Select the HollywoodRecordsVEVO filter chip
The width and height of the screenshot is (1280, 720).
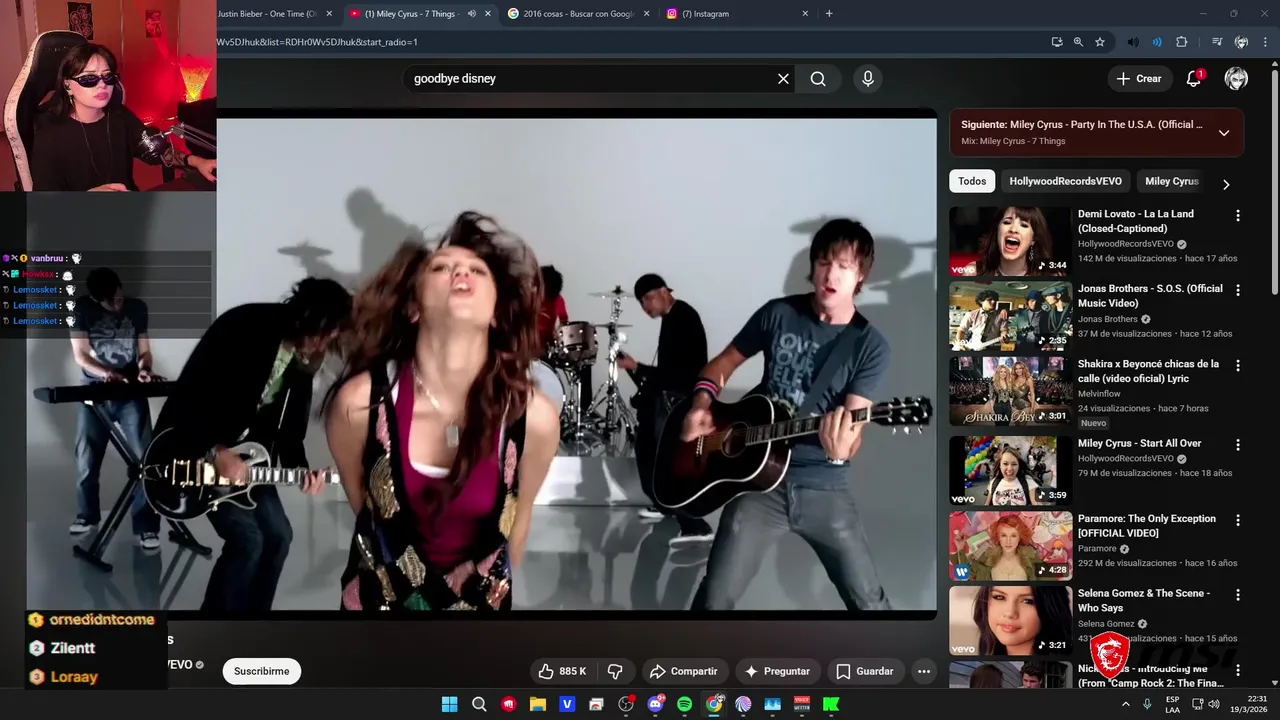tap(1065, 181)
